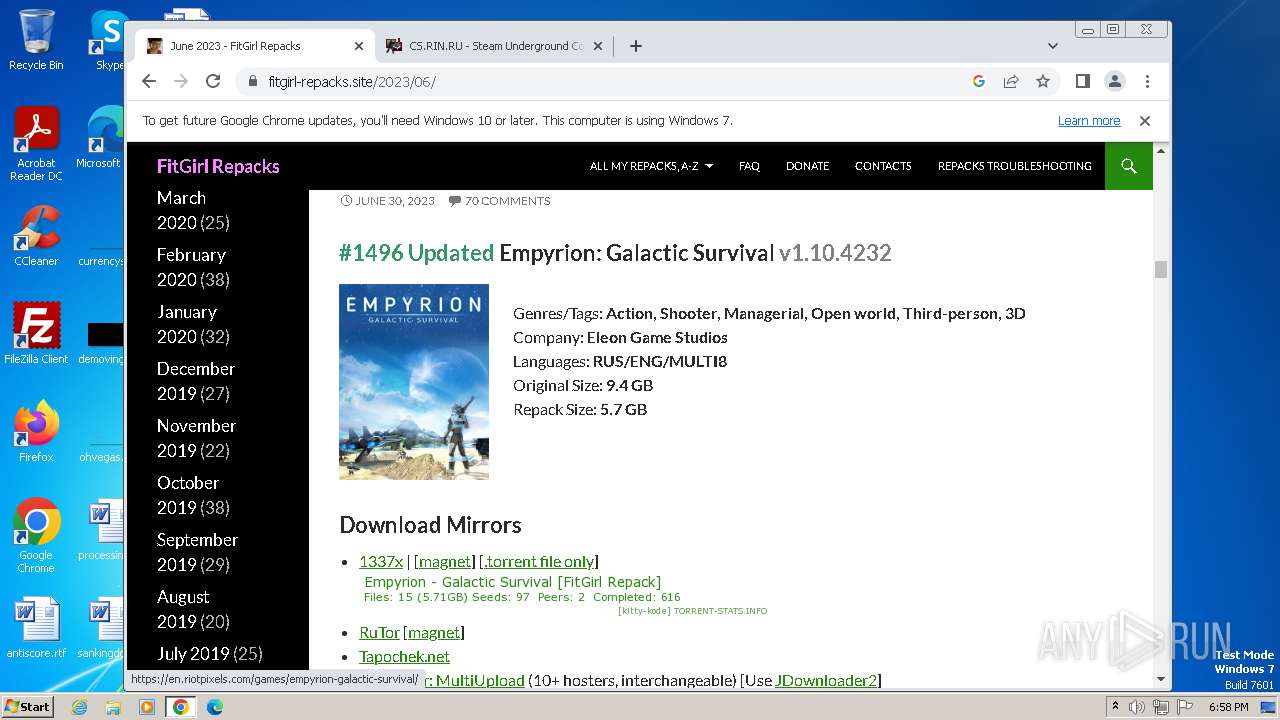1280x720 pixels.
Task: Expand the tab search dropdown chevron
Action: 1053,46
